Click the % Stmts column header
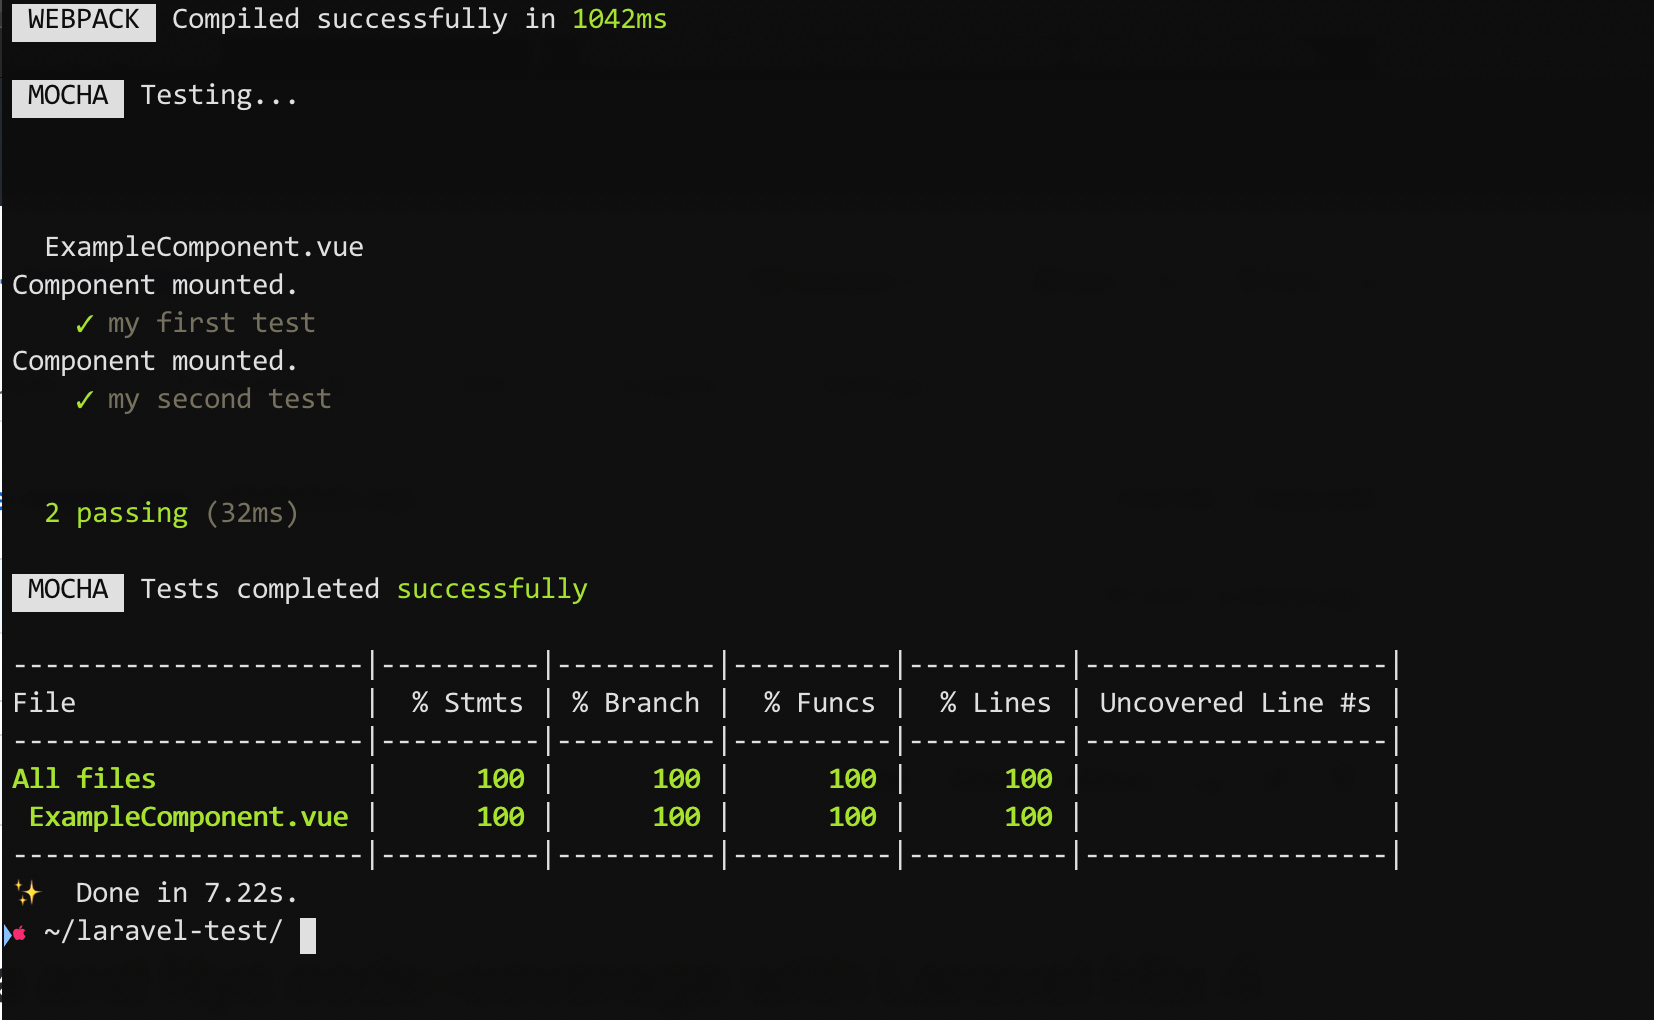The image size is (1654, 1020). click(x=466, y=702)
